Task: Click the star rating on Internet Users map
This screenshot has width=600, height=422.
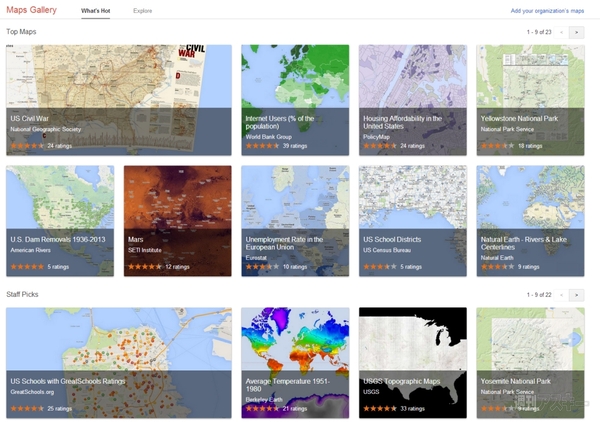Action: pyautogui.click(x=262, y=146)
